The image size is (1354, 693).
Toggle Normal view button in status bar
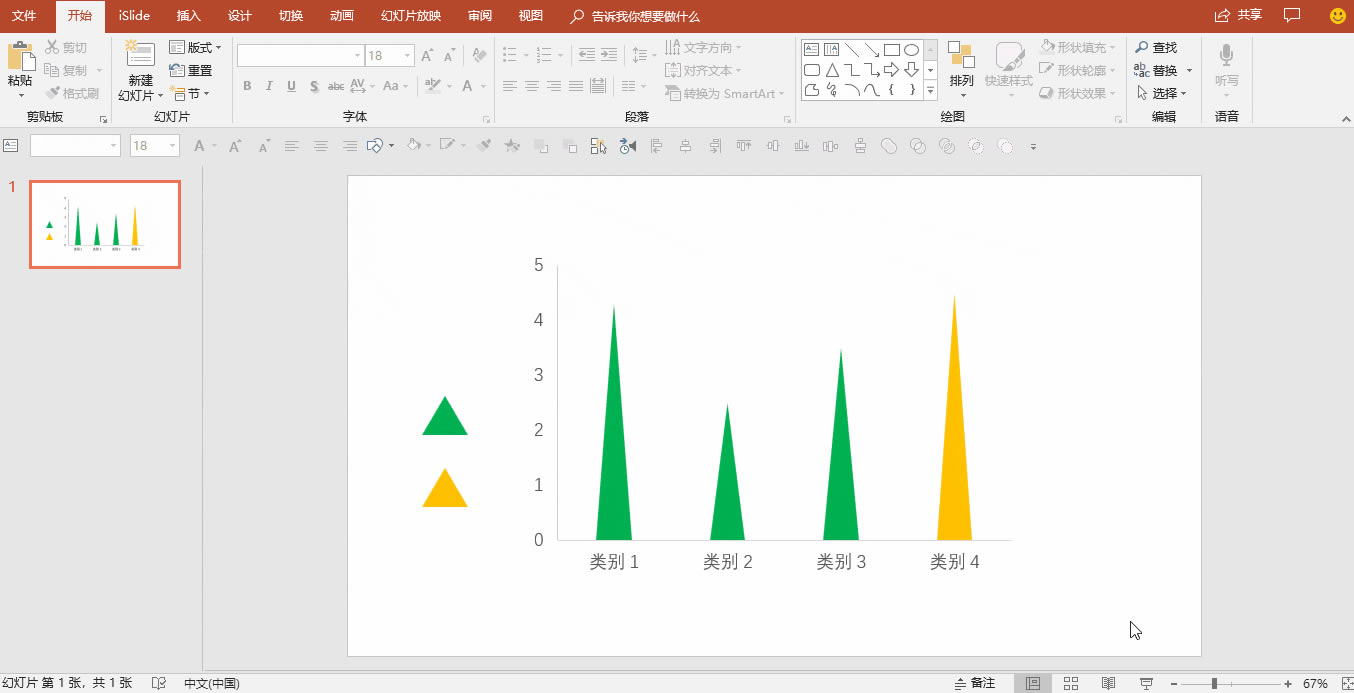click(1033, 683)
